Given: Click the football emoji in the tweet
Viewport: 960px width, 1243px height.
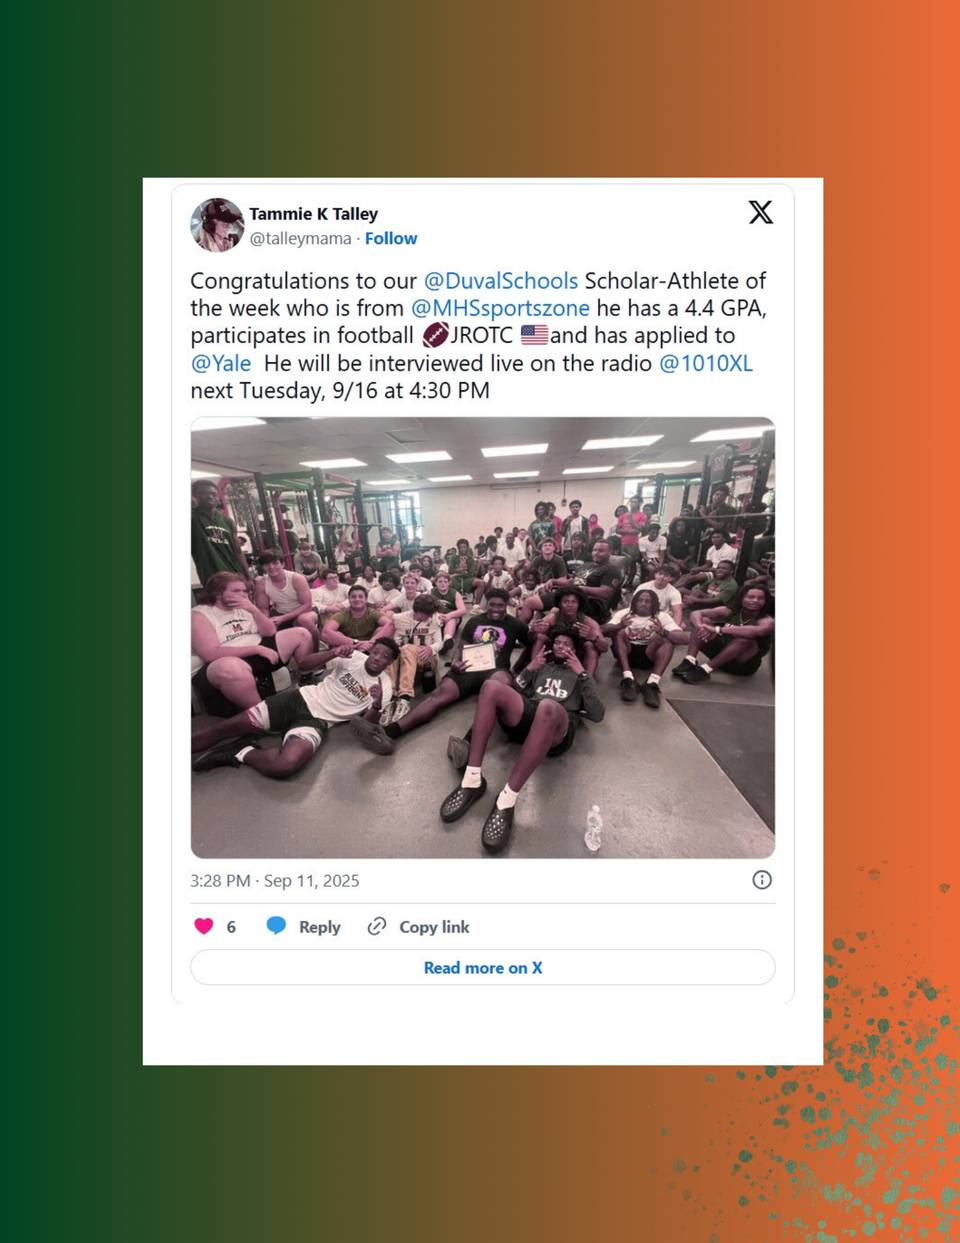Looking at the screenshot, I should [x=435, y=335].
